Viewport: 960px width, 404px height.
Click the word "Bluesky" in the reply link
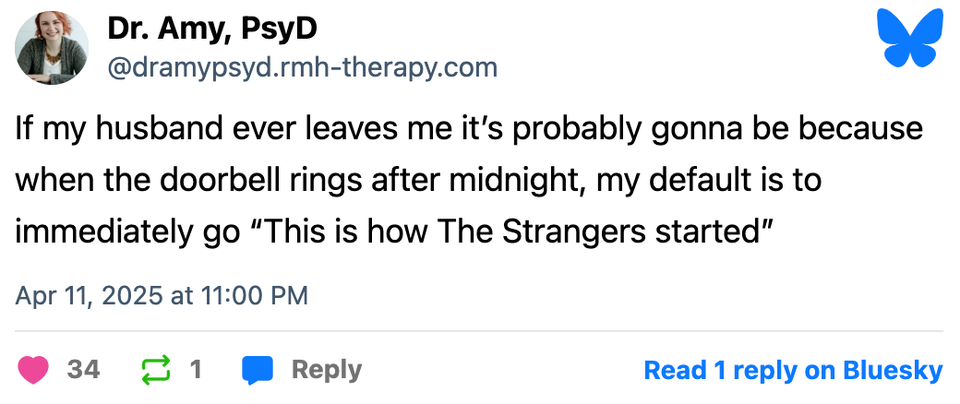892,370
